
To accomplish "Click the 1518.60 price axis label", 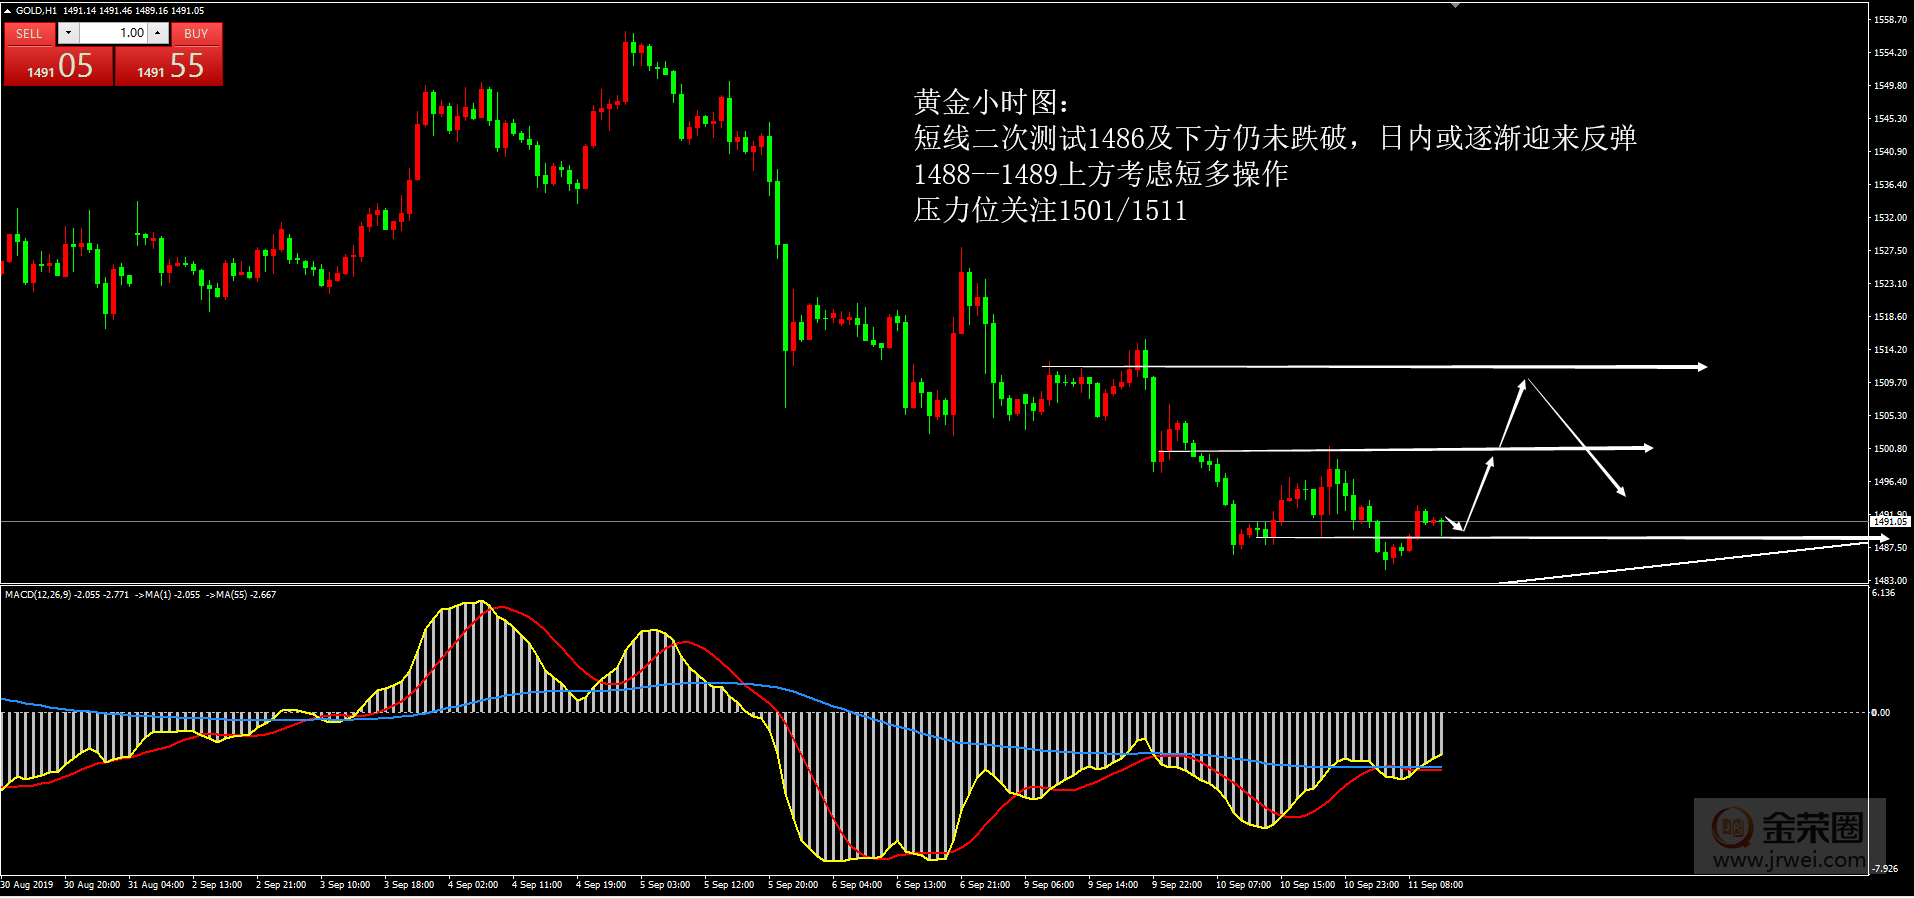I will click(x=1890, y=316).
